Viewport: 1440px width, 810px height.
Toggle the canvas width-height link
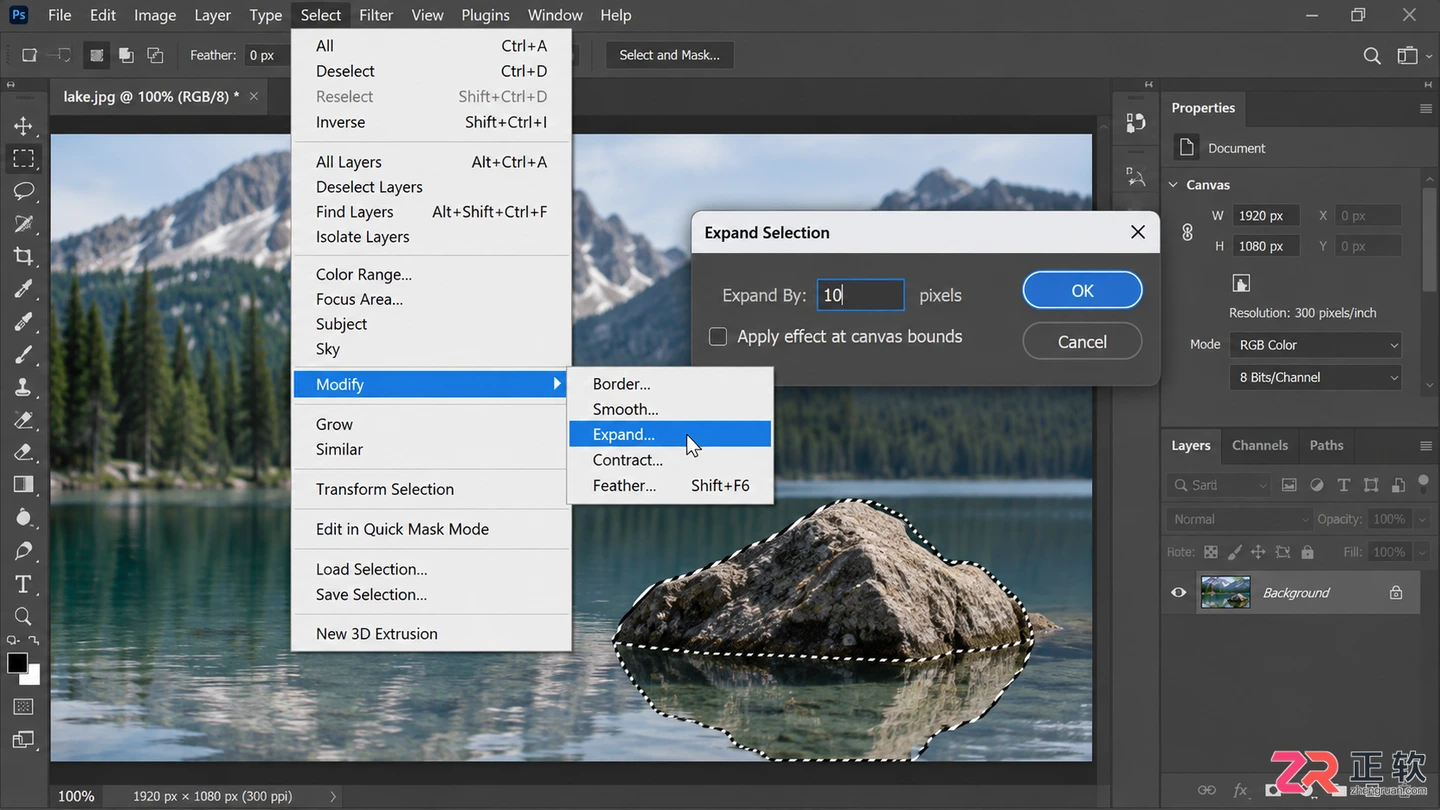[x=1188, y=232]
